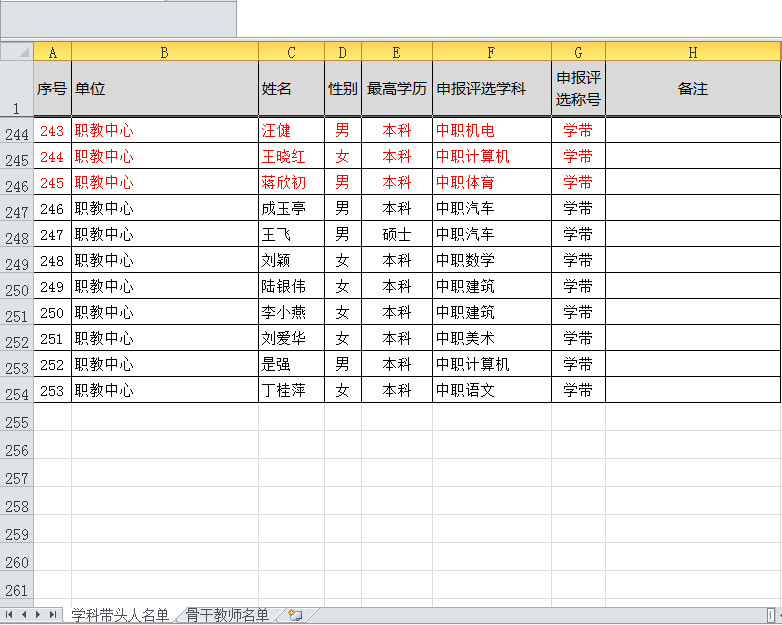The image size is (782, 625).
Task: Click the Select All corner triangle
Action: pyautogui.click(x=17, y=52)
